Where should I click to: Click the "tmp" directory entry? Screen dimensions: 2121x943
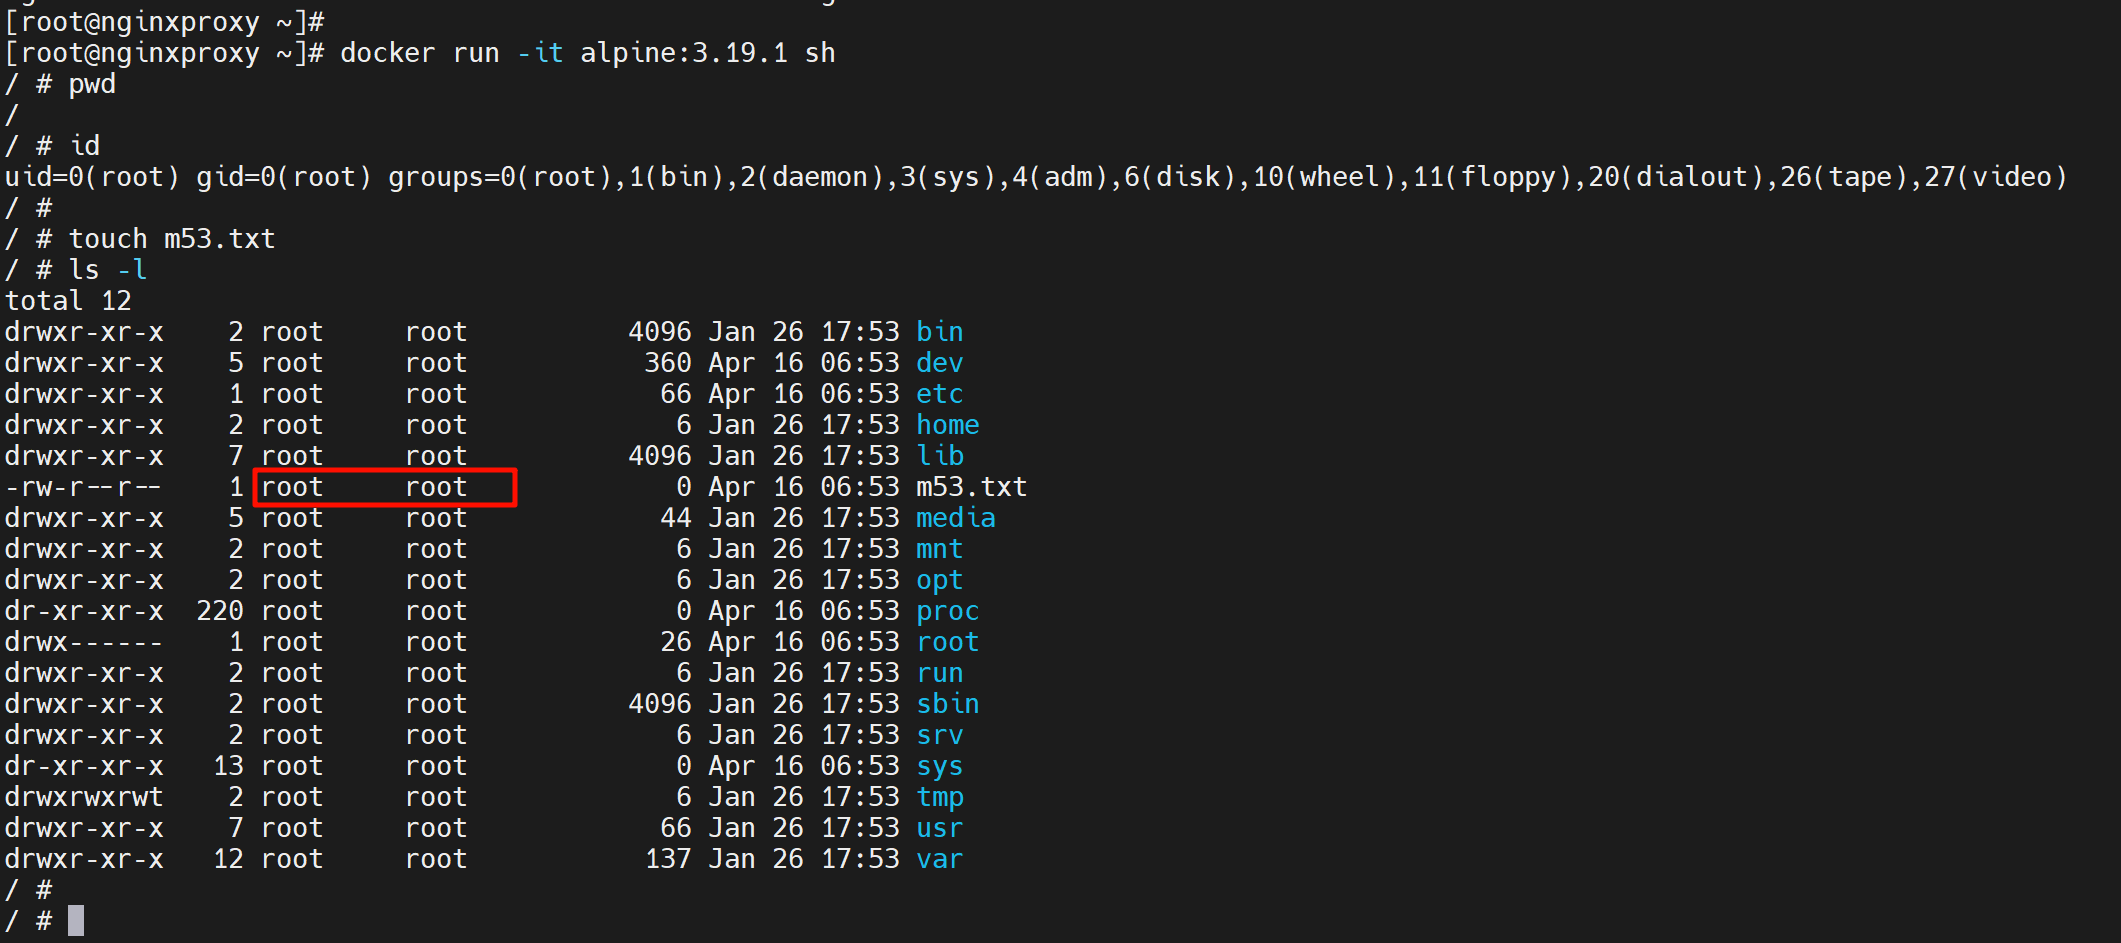coord(939,797)
